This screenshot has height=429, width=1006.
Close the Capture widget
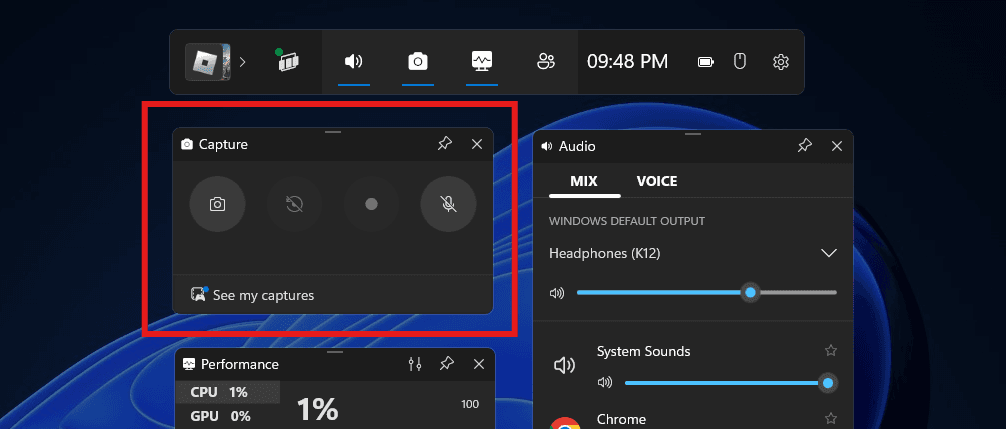click(477, 144)
